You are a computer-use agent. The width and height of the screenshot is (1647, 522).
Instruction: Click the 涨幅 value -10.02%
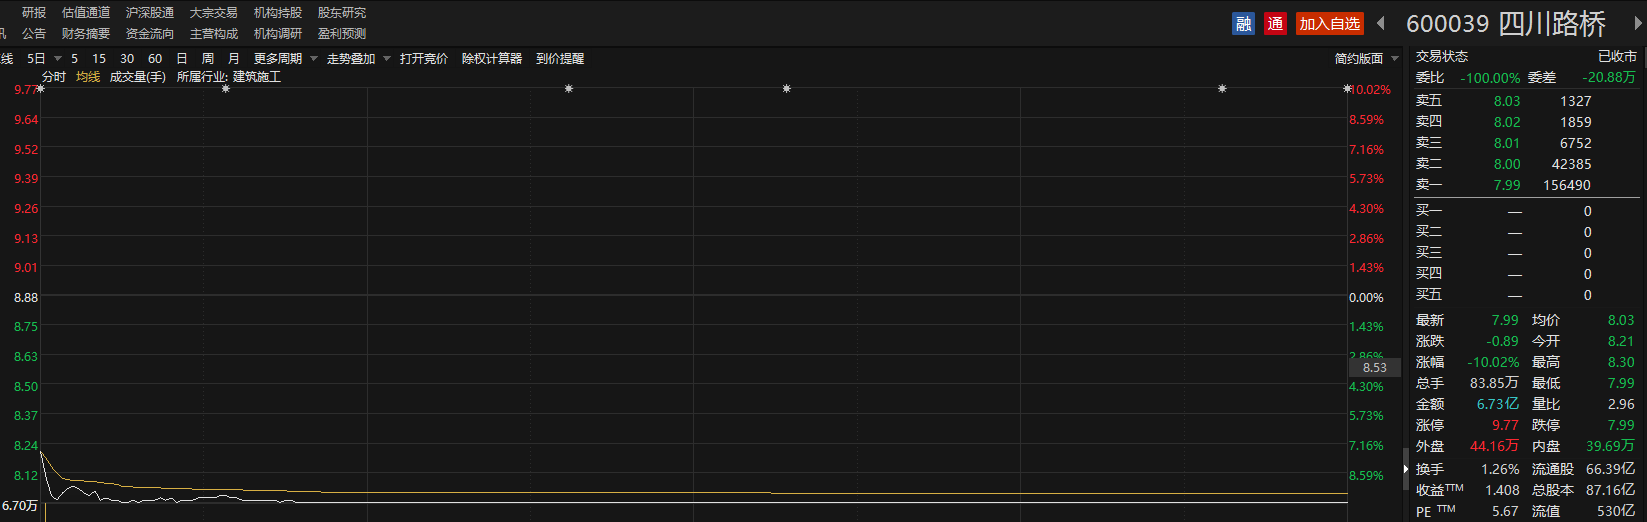[1493, 362]
